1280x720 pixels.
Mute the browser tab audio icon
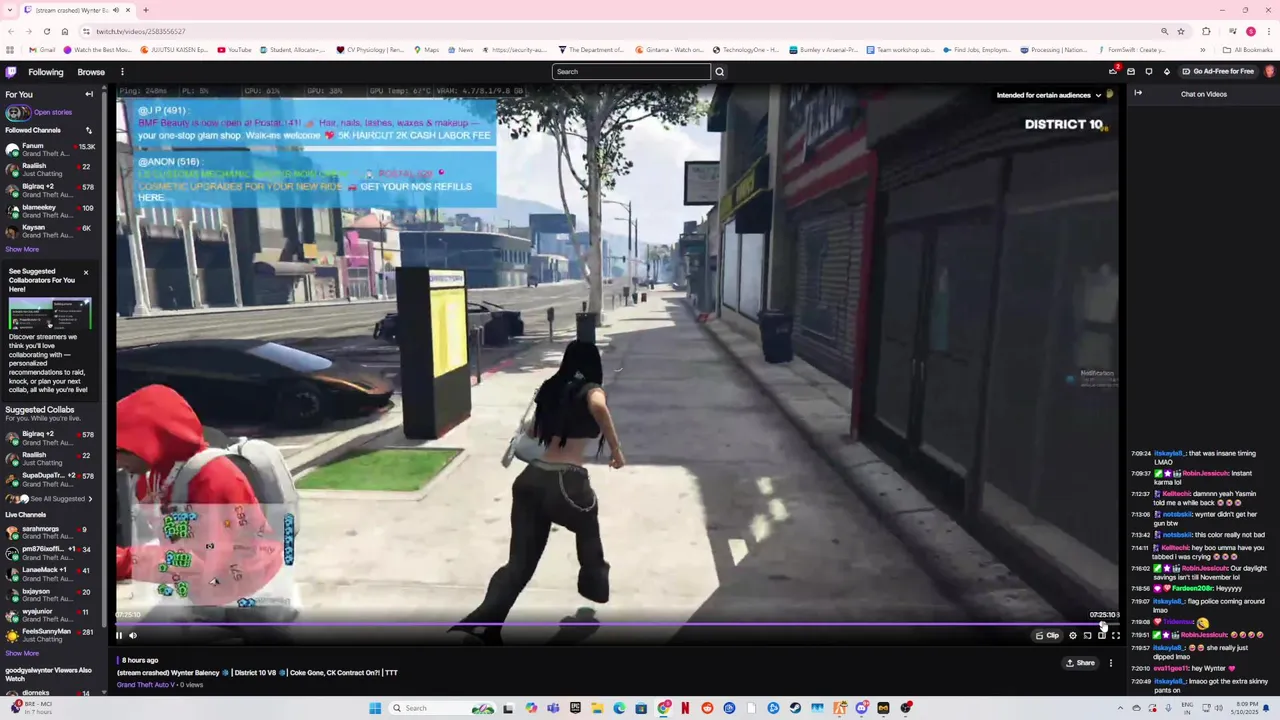(116, 10)
